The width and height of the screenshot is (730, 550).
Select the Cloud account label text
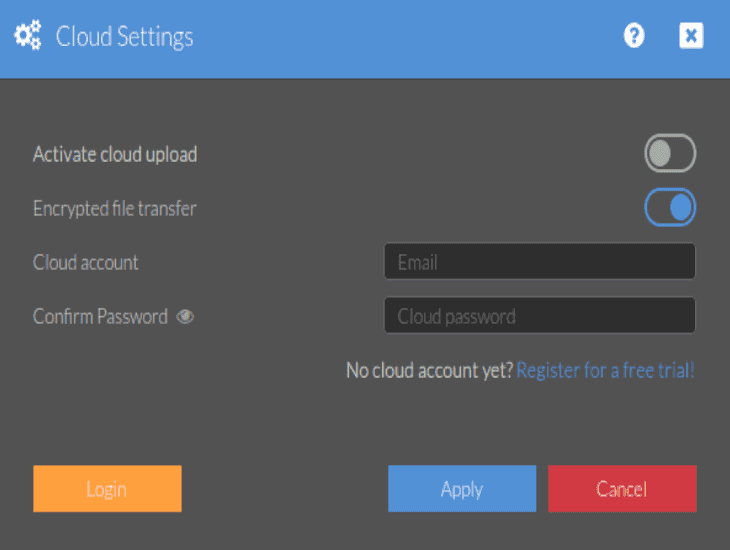[x=86, y=263]
